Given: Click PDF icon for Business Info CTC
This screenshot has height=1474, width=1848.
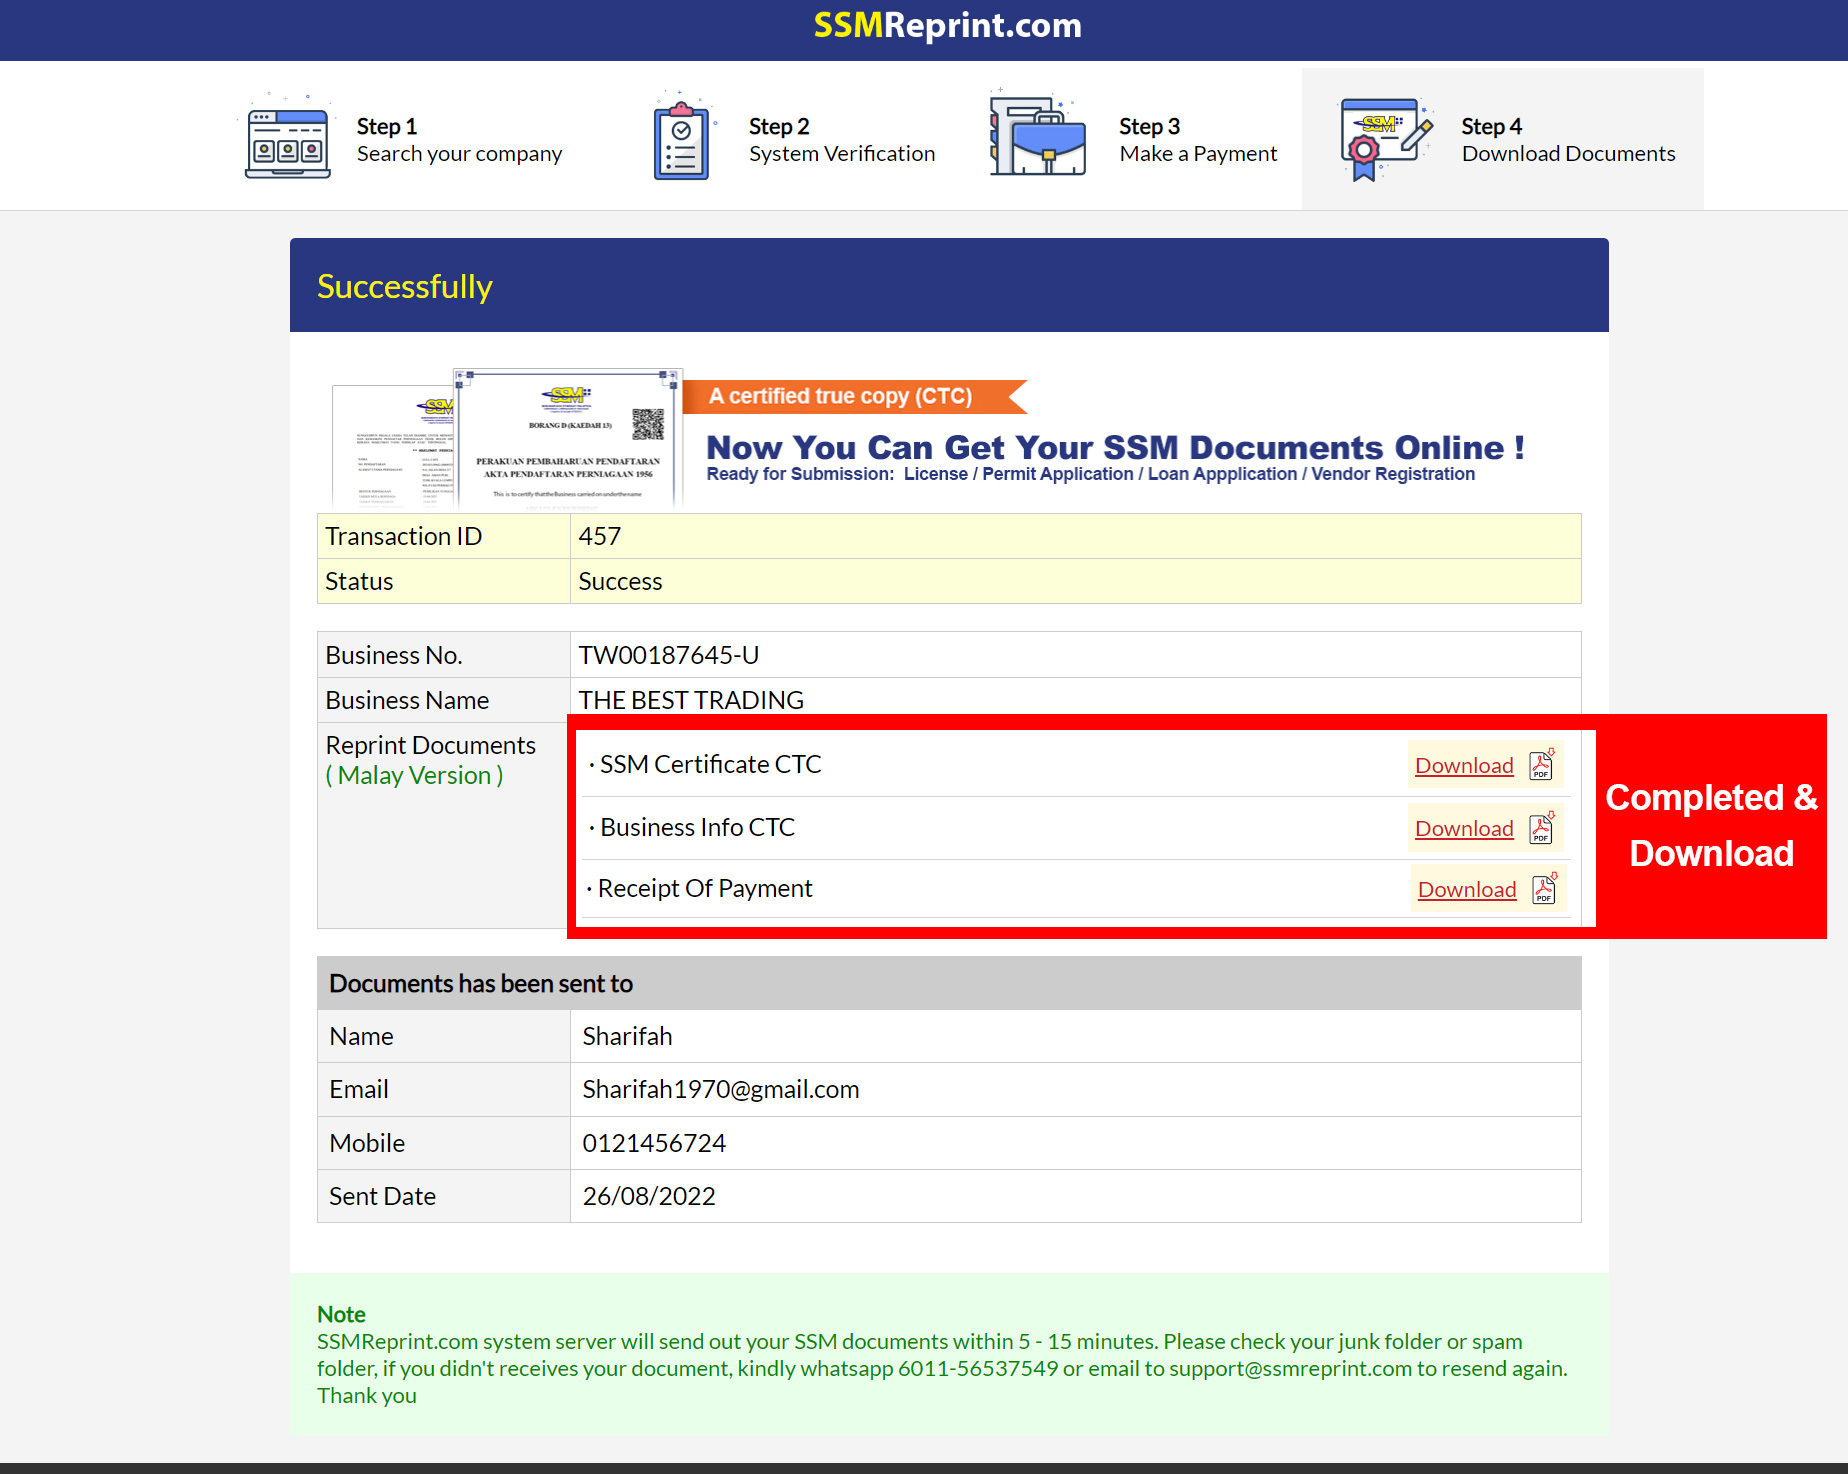Looking at the screenshot, I should click(1542, 827).
